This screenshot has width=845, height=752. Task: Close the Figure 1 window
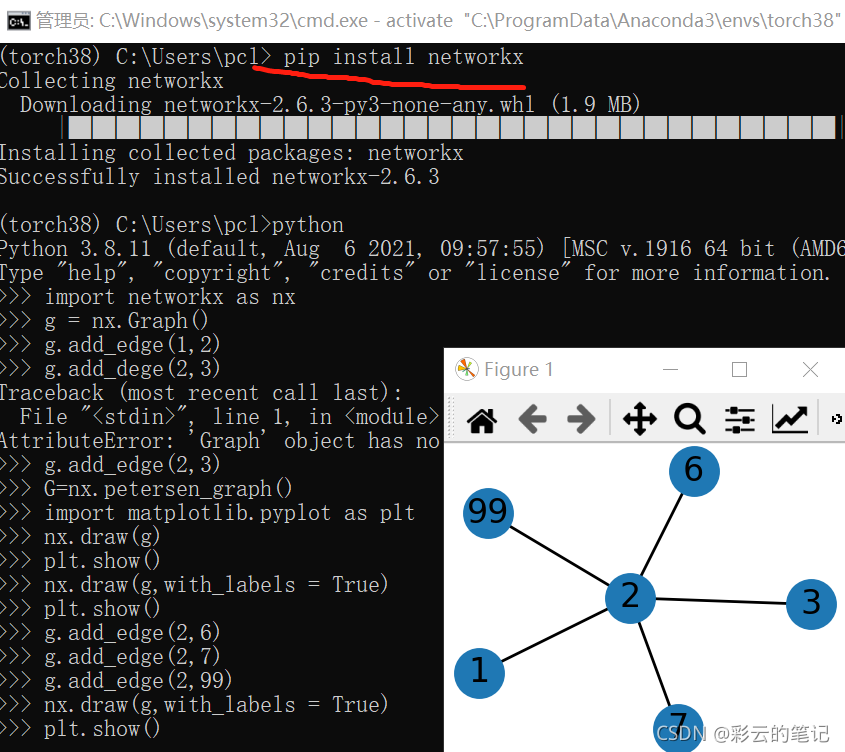810,369
